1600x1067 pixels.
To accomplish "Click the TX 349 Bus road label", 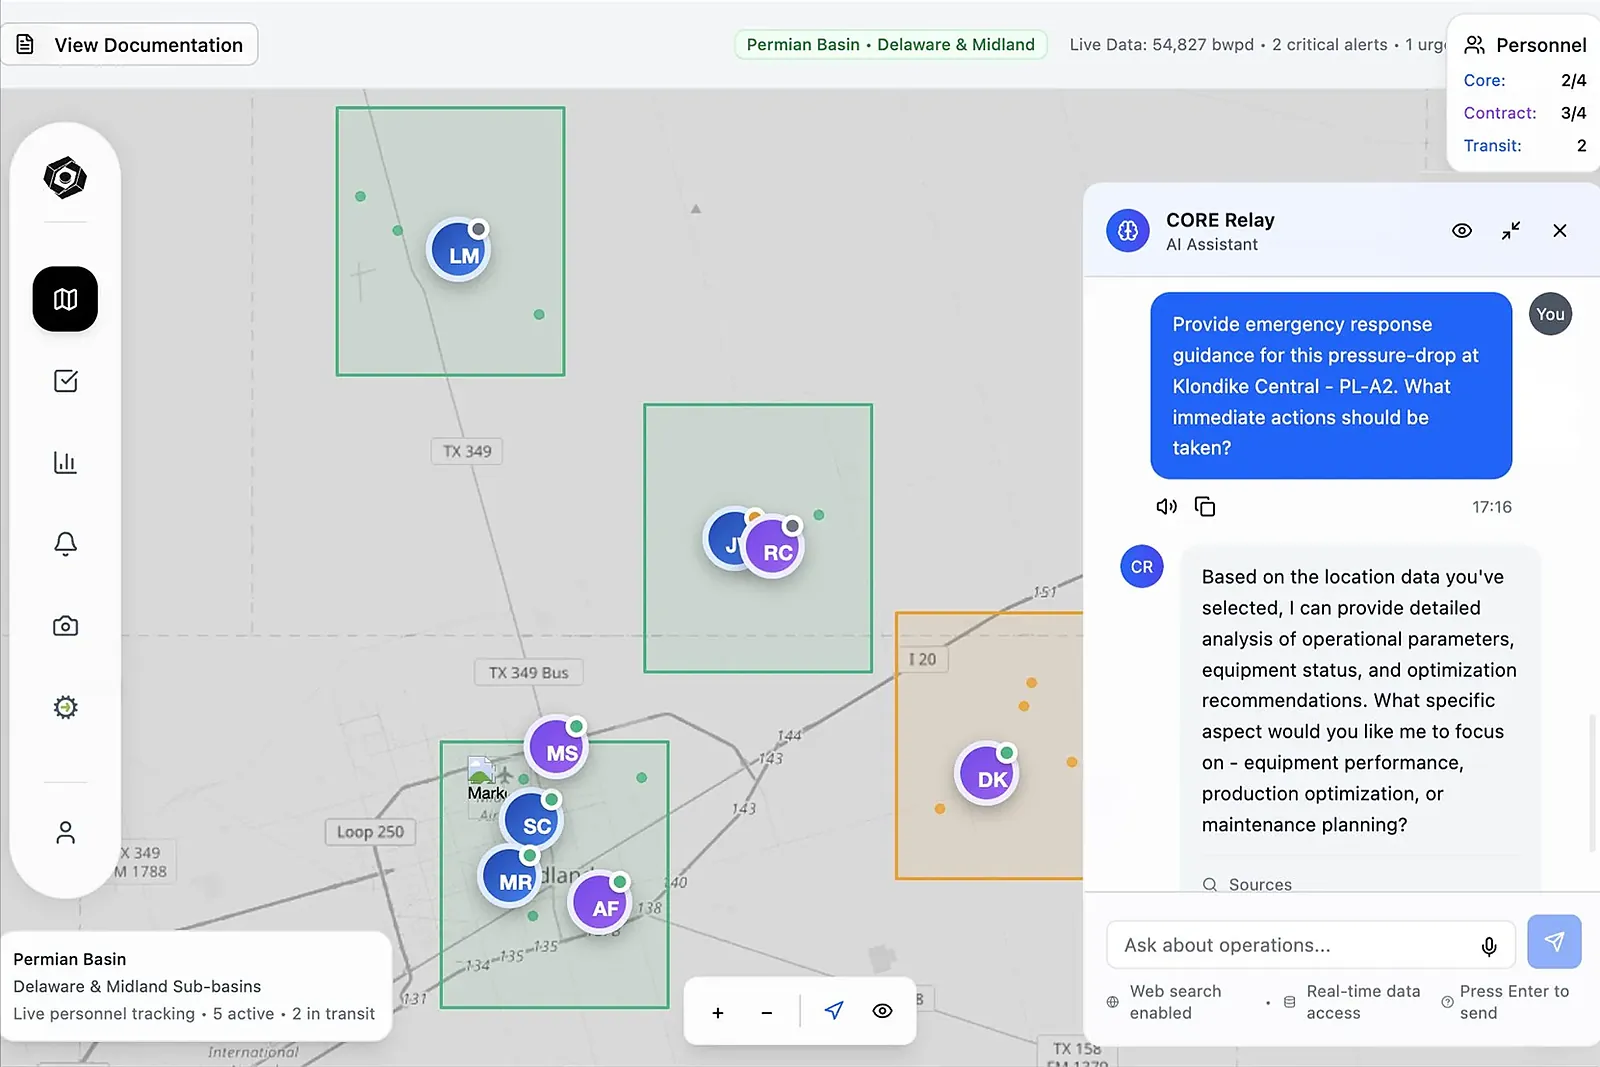I will [528, 673].
